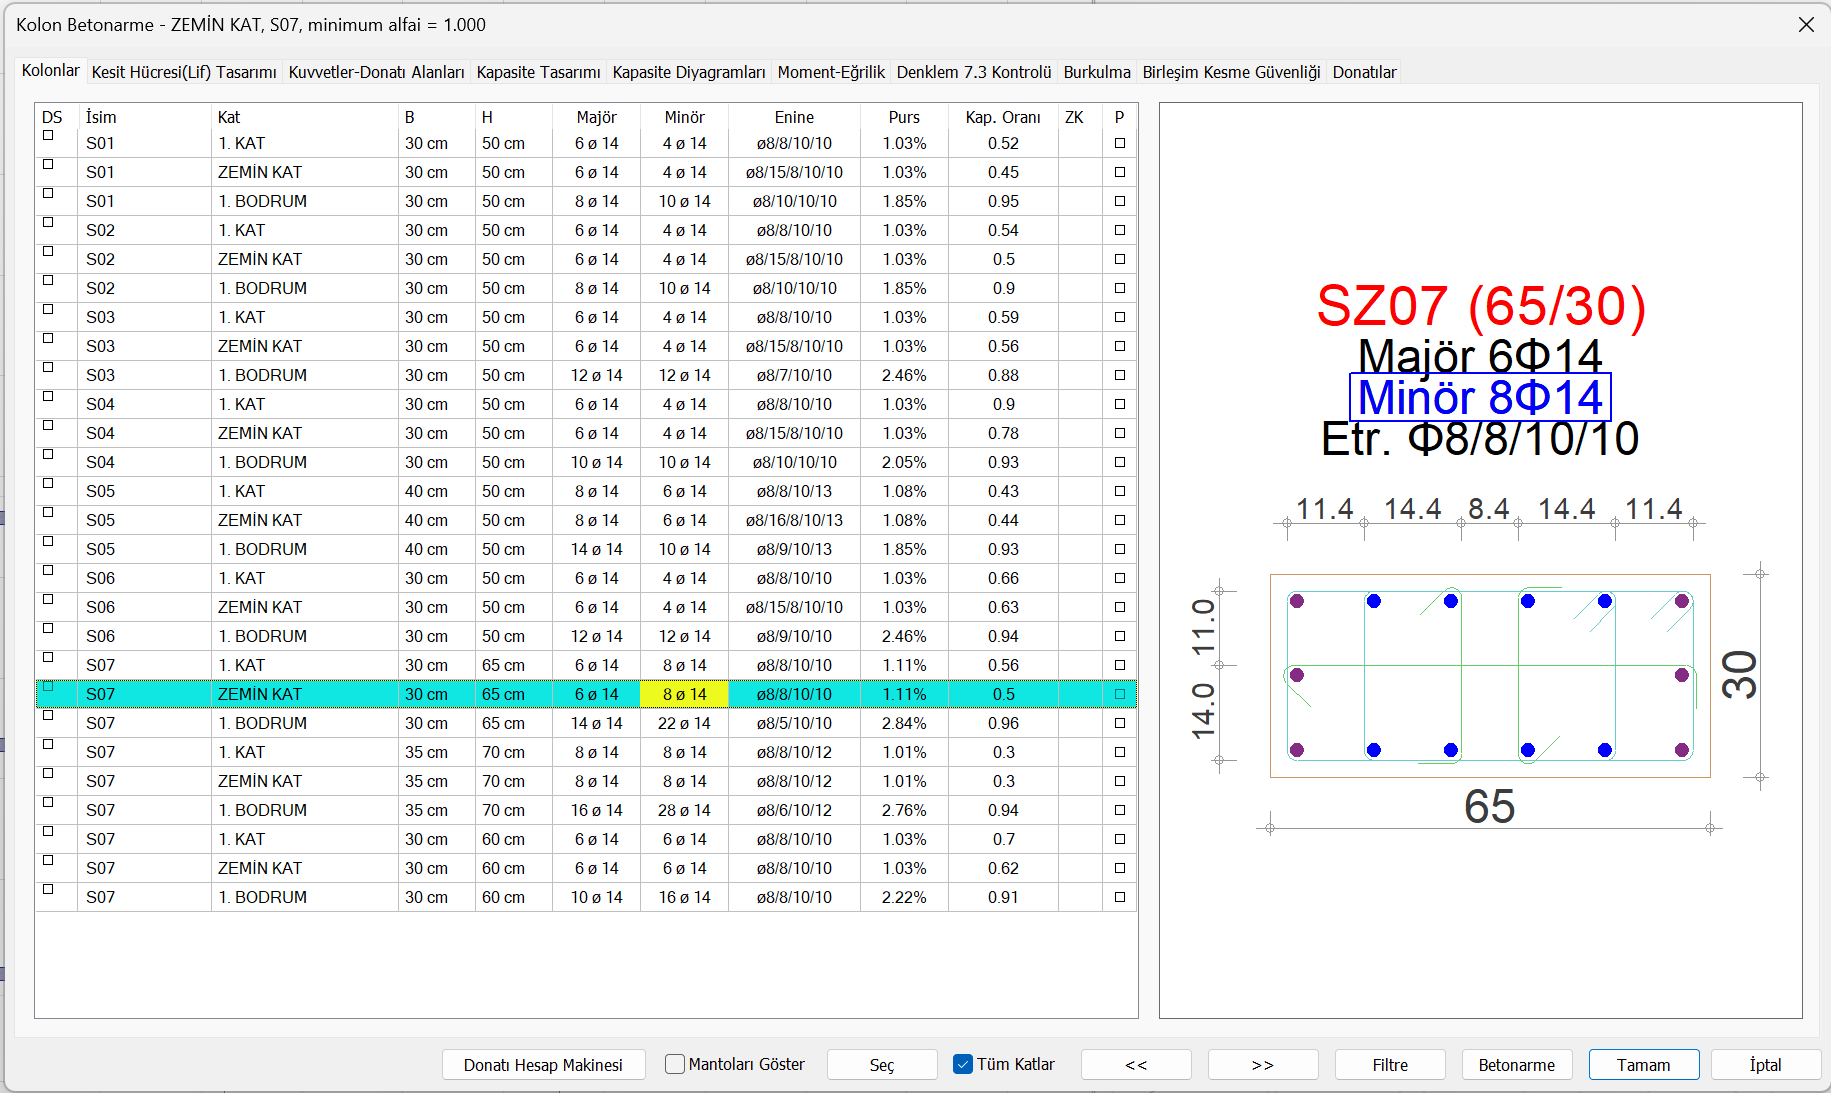Open Birleşim Kesme Güvenliği tab
1831x1093 pixels.
[1231, 72]
